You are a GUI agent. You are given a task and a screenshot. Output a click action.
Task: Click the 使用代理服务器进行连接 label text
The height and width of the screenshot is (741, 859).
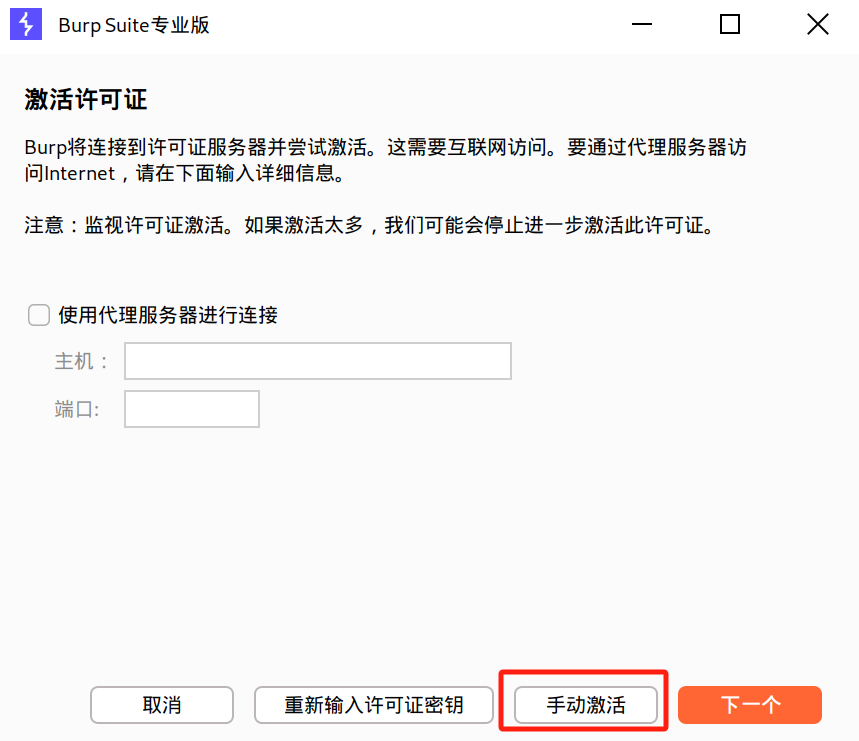tap(168, 315)
